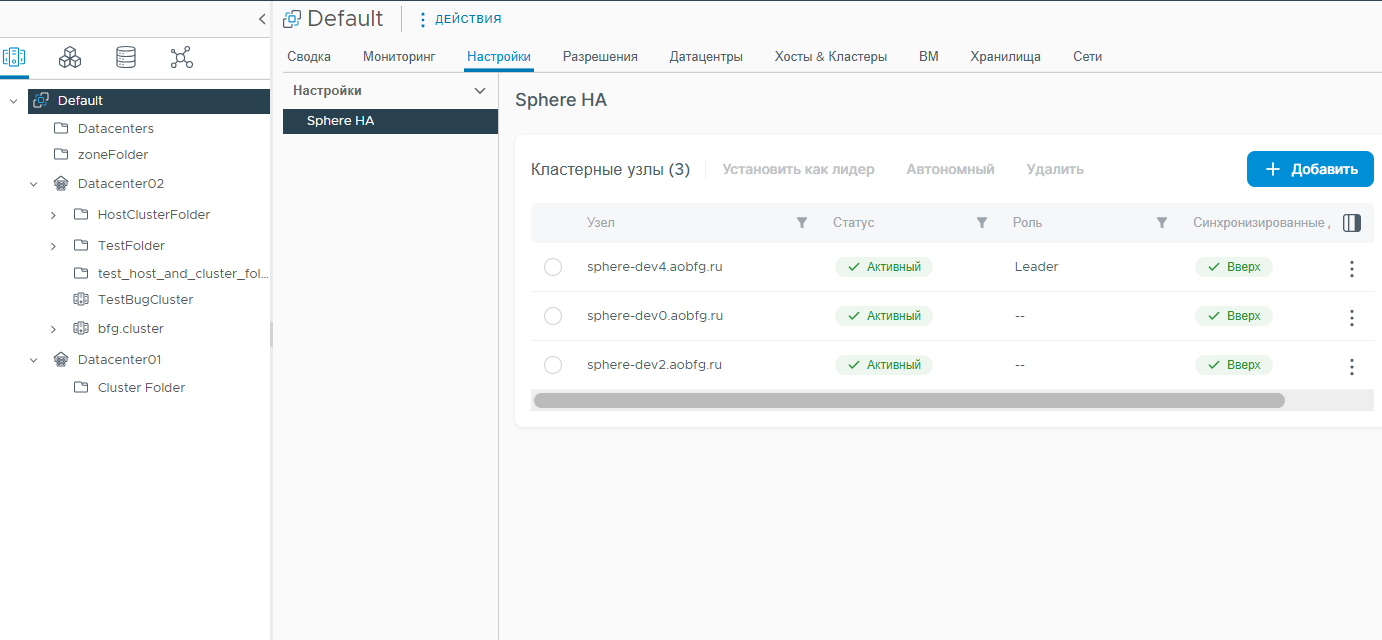Click the Удалить button
Viewport: 1382px width, 640px height.
coord(1055,170)
